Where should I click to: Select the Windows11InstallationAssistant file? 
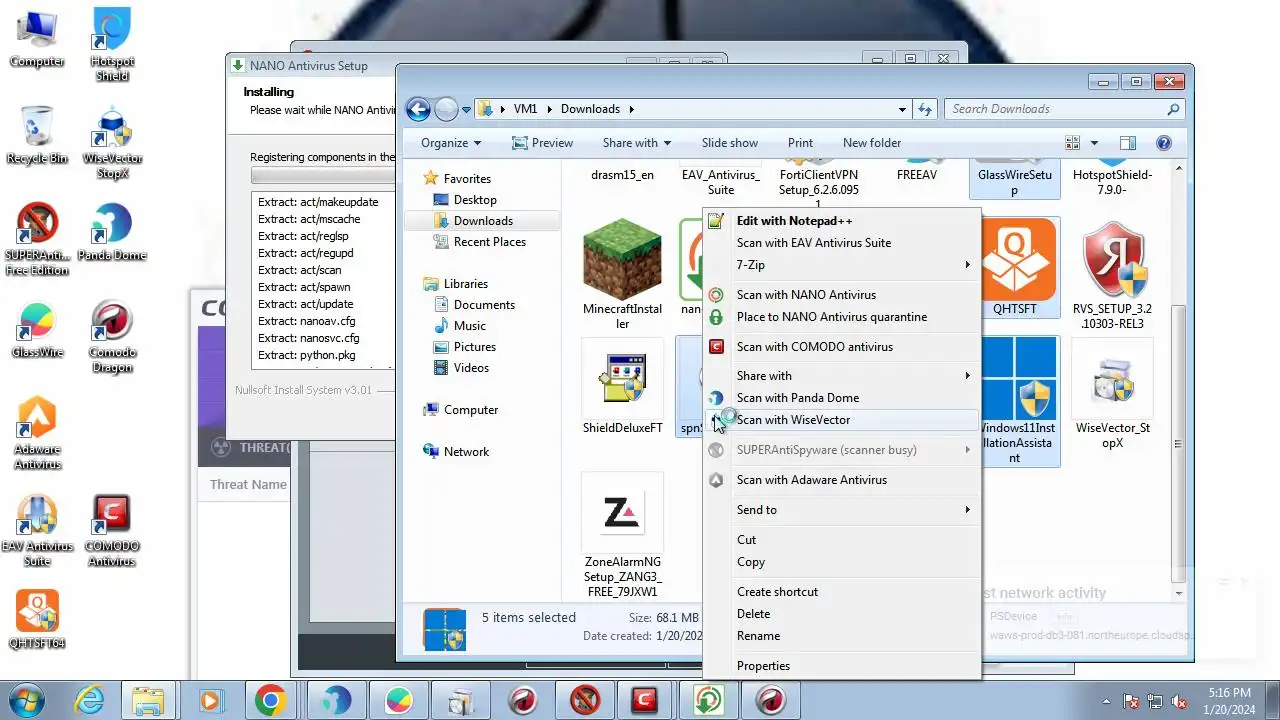pos(1018,400)
